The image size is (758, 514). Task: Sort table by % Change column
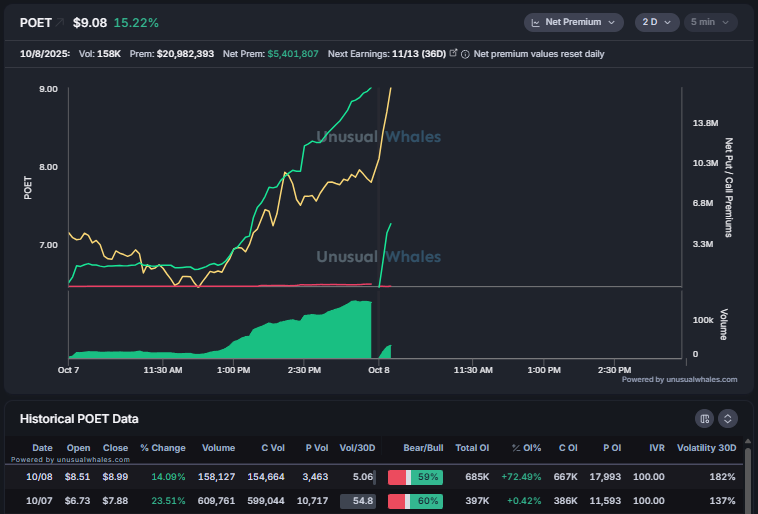tap(162, 448)
